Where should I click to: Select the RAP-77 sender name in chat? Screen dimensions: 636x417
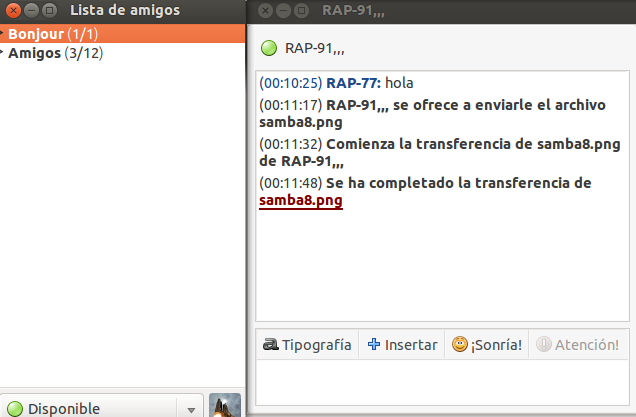pyautogui.click(x=353, y=83)
